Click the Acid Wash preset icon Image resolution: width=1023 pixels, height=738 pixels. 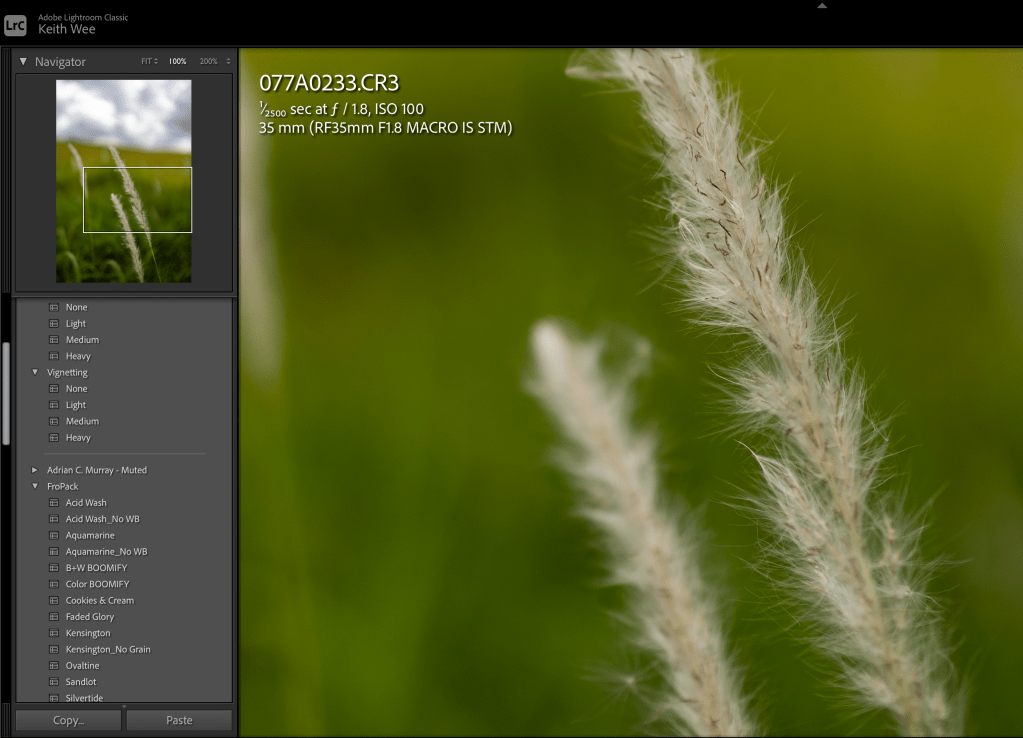pyautogui.click(x=54, y=503)
